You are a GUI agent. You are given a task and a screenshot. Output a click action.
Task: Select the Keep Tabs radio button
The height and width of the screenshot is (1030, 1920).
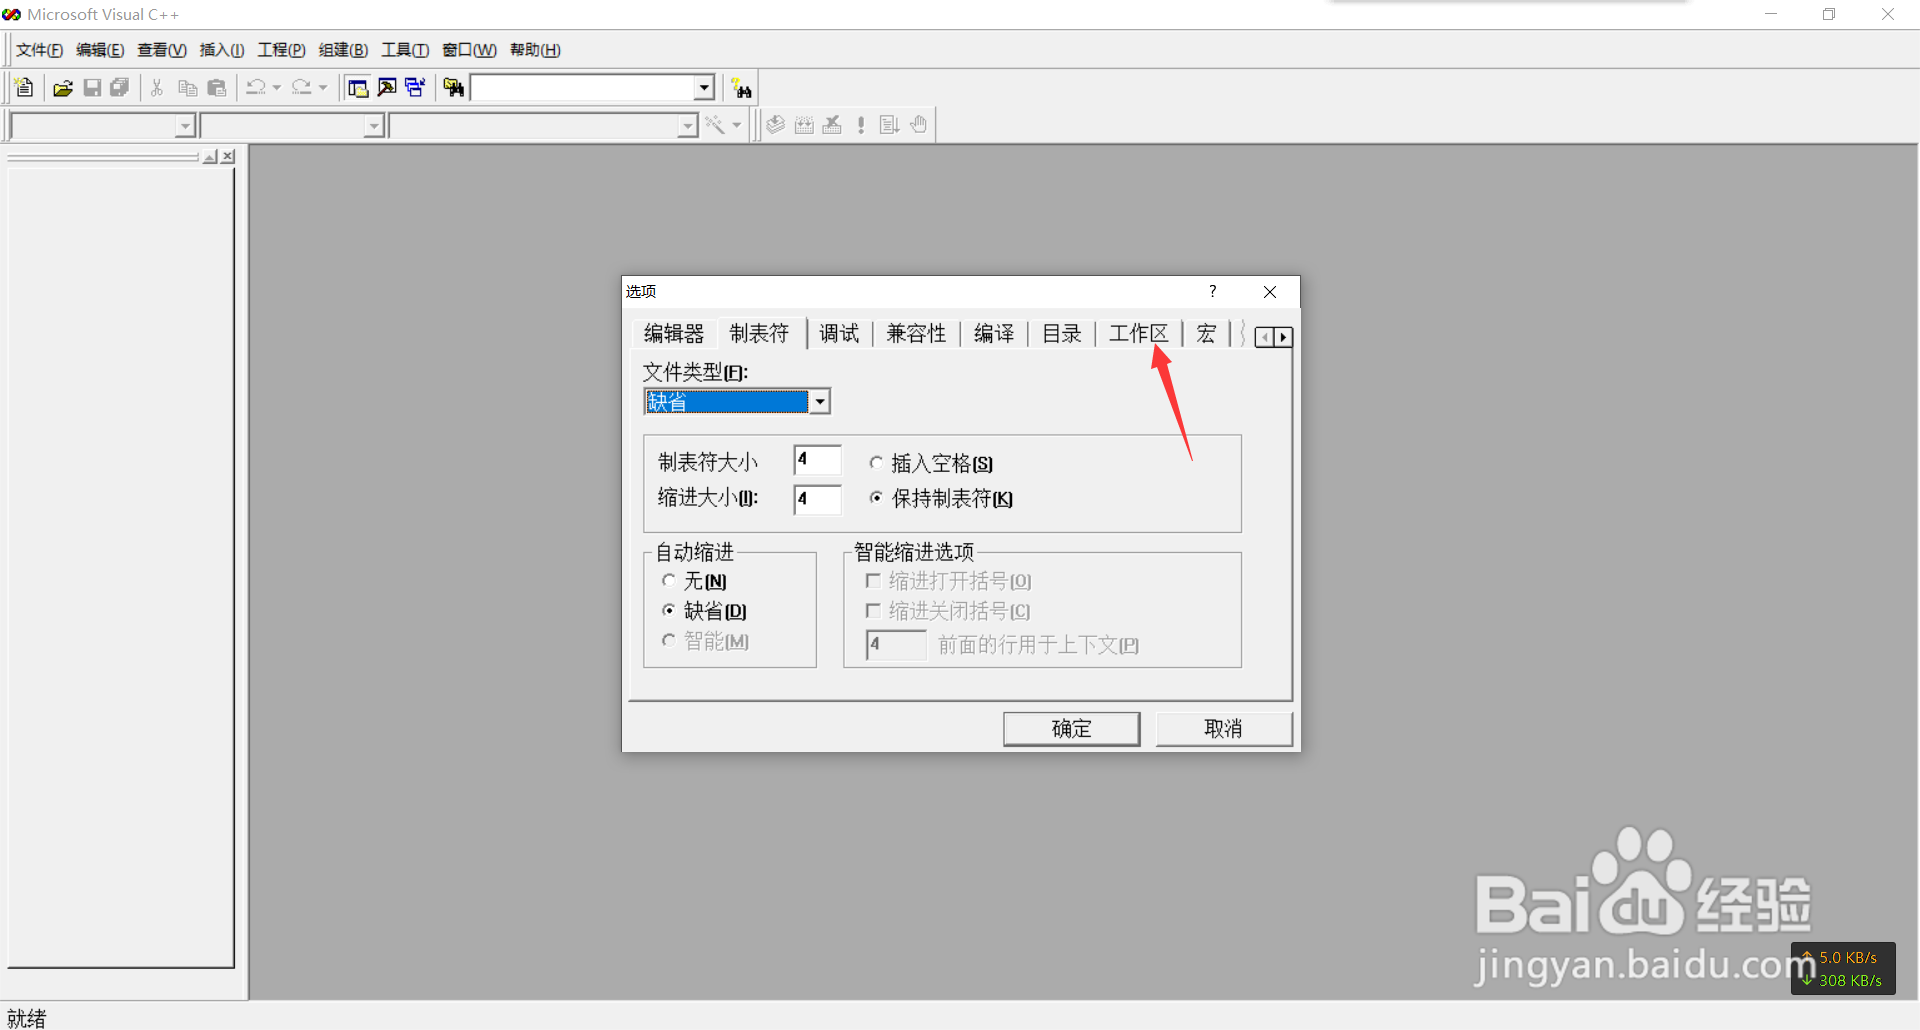click(x=876, y=498)
